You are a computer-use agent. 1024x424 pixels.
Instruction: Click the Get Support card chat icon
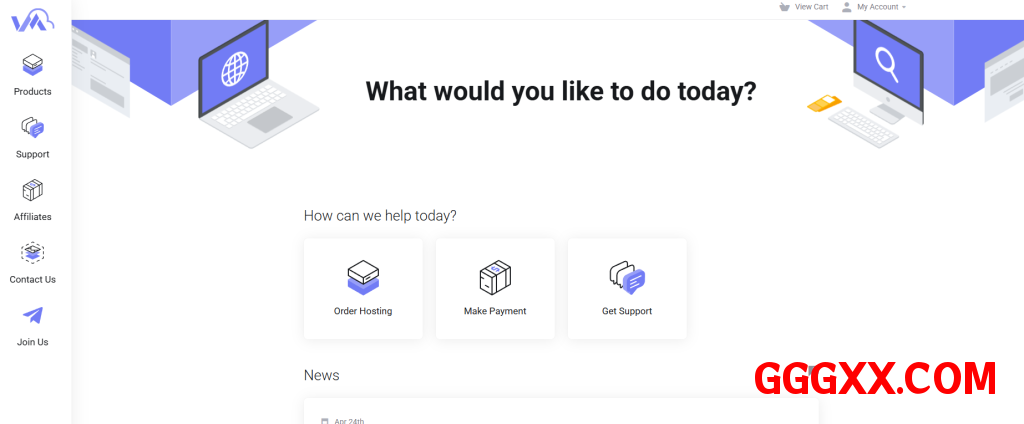627,276
